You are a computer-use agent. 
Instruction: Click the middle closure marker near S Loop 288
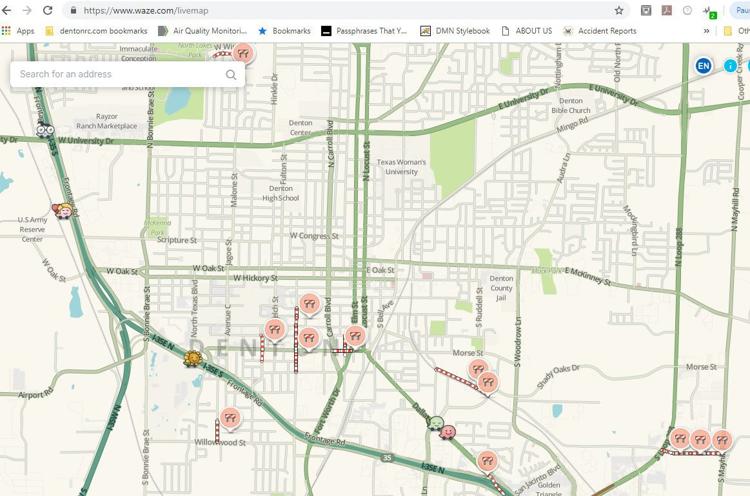700,440
